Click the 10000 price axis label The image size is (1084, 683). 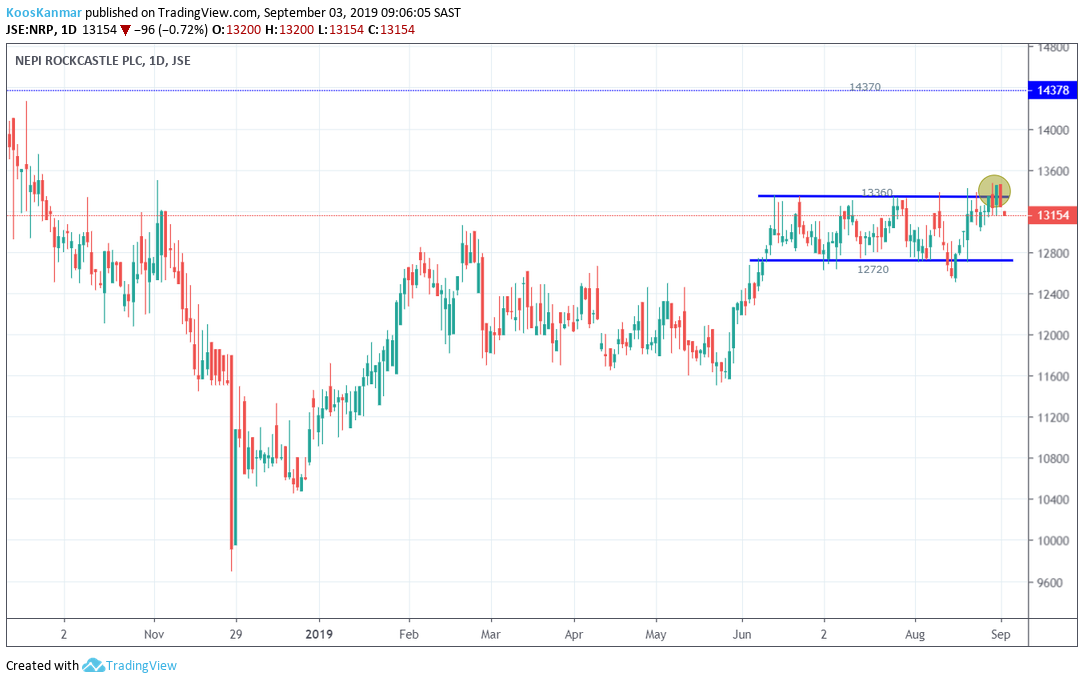(x=1052, y=541)
